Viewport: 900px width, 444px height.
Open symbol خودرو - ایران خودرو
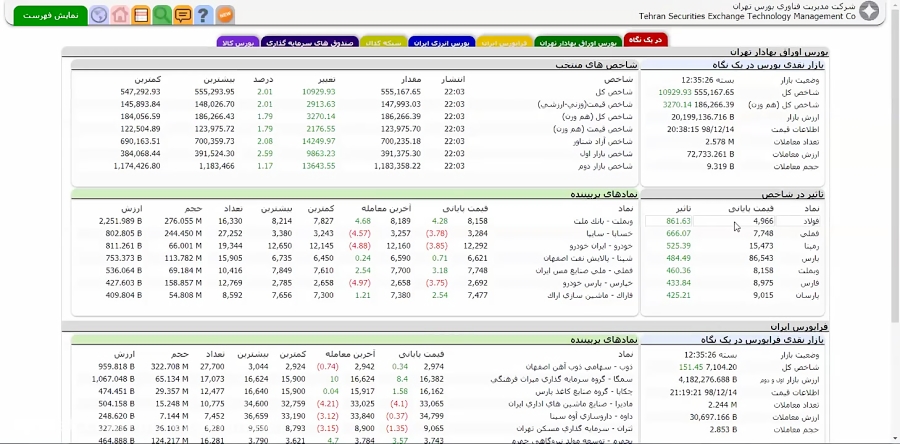pyautogui.click(x=601, y=246)
